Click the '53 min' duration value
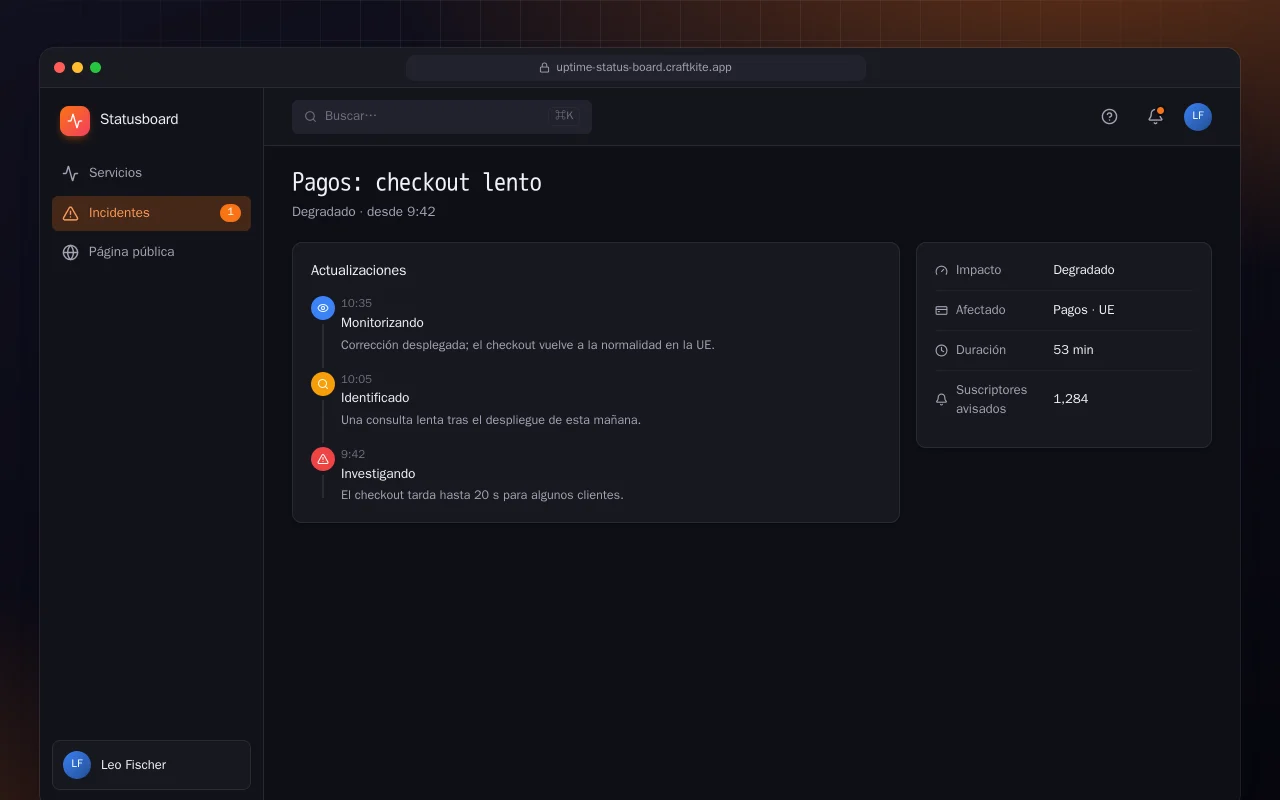The width and height of the screenshot is (1280, 800). point(1073,350)
